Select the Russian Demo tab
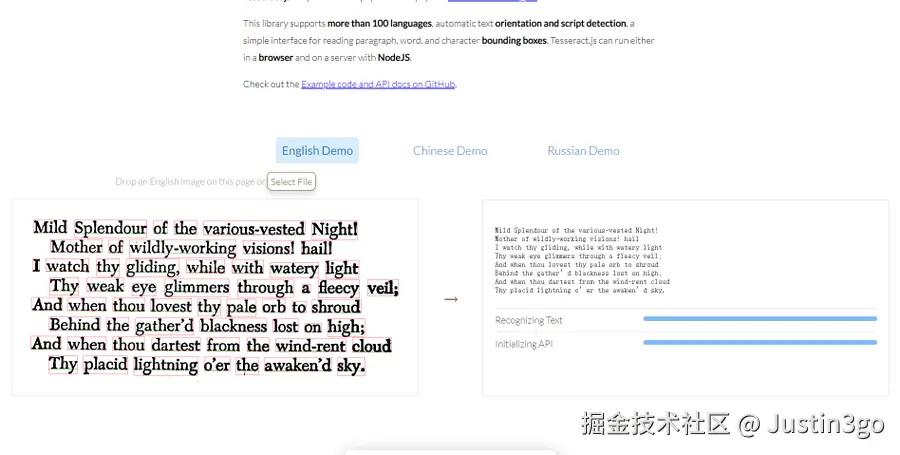 coord(583,150)
